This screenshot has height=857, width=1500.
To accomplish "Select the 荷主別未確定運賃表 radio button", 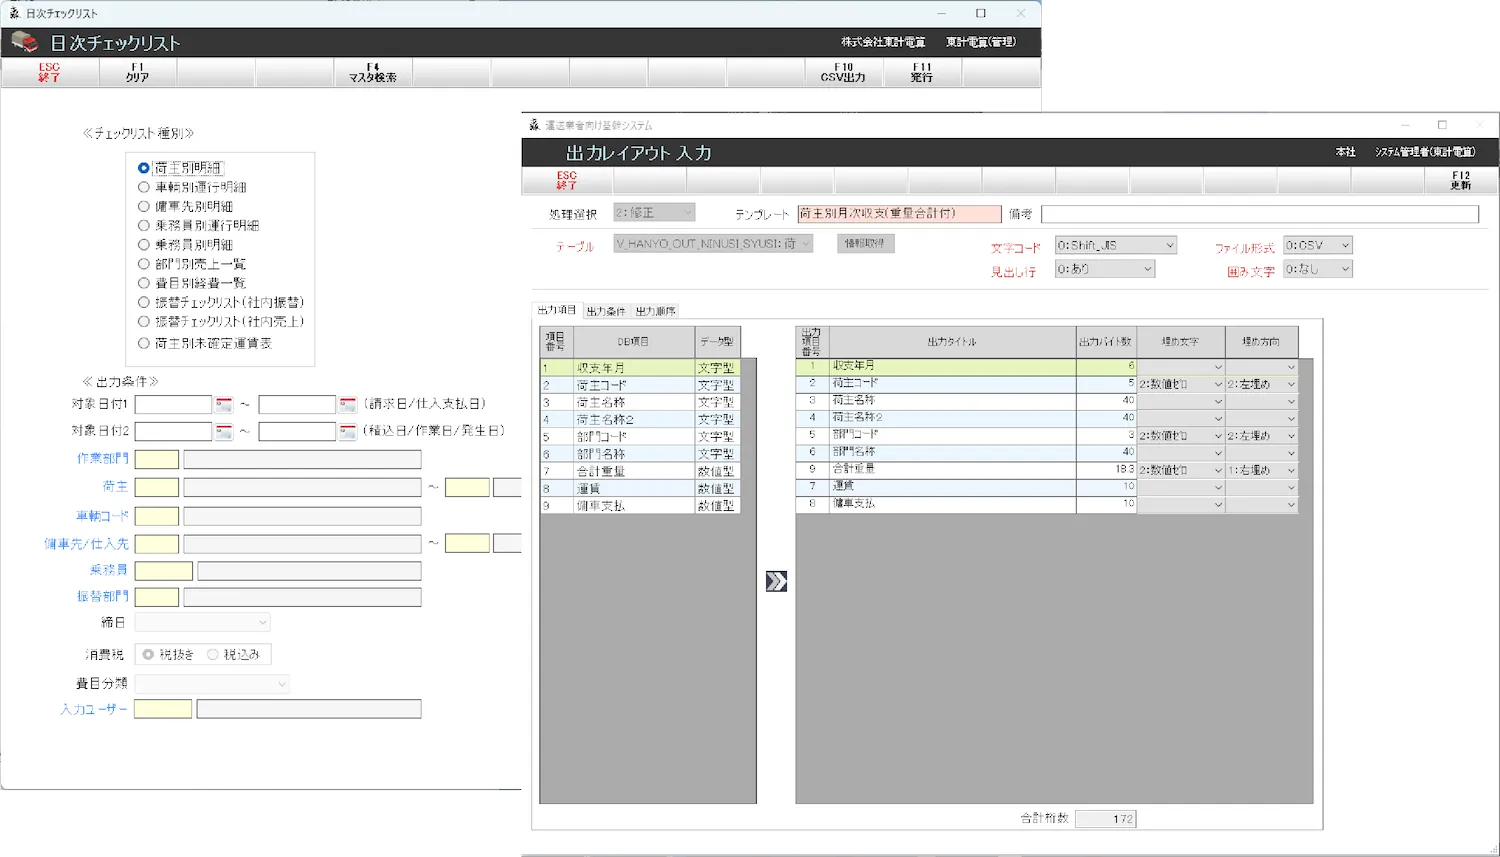I will pyautogui.click(x=144, y=343).
